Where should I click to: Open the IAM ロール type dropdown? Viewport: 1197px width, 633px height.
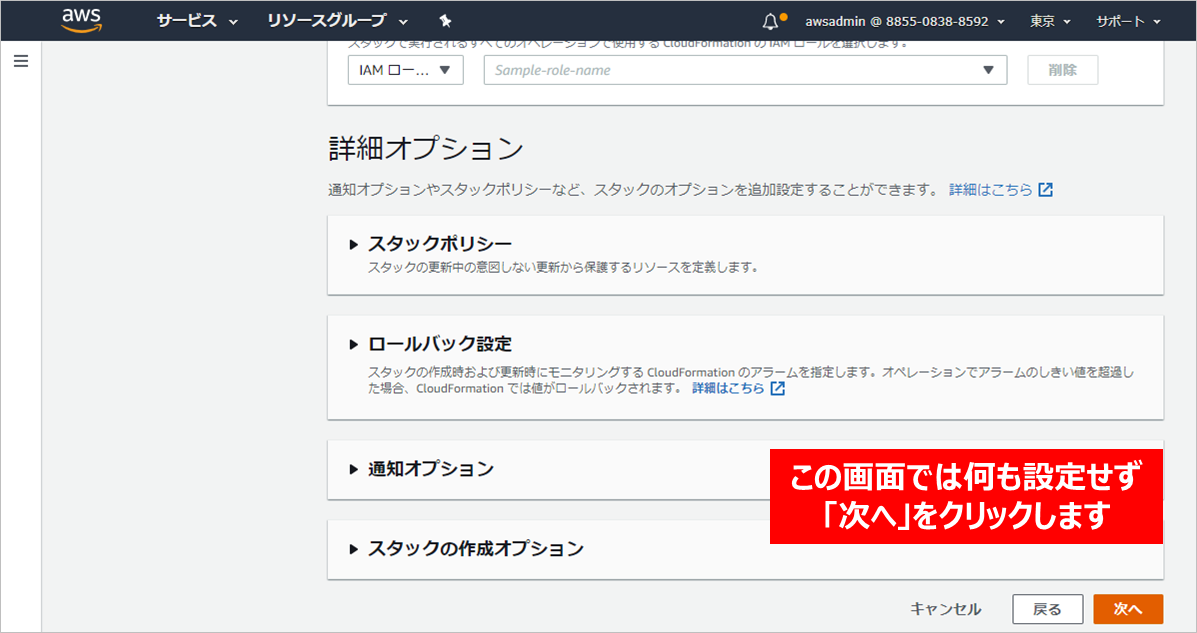pyautogui.click(x=405, y=70)
